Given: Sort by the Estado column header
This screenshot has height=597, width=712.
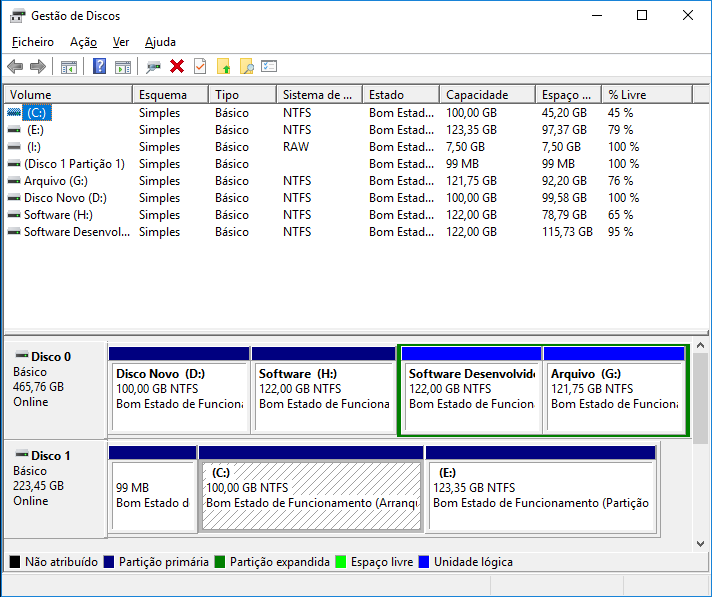Looking at the screenshot, I should (401, 95).
